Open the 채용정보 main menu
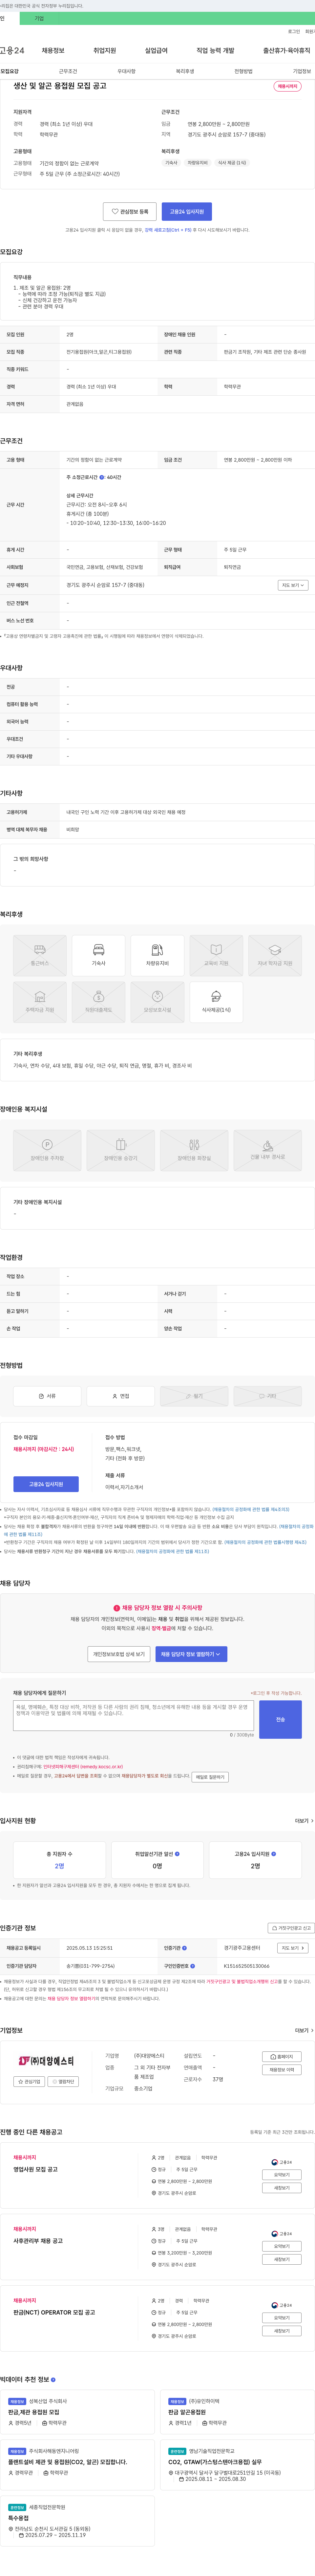This screenshot has height=2576, width=315. pyautogui.click(x=53, y=50)
